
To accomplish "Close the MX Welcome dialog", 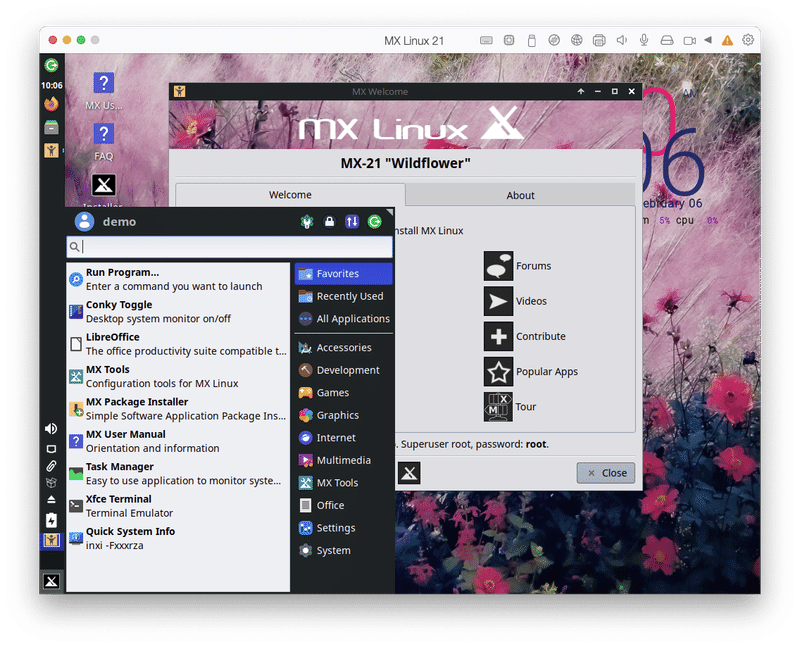I will 606,473.
